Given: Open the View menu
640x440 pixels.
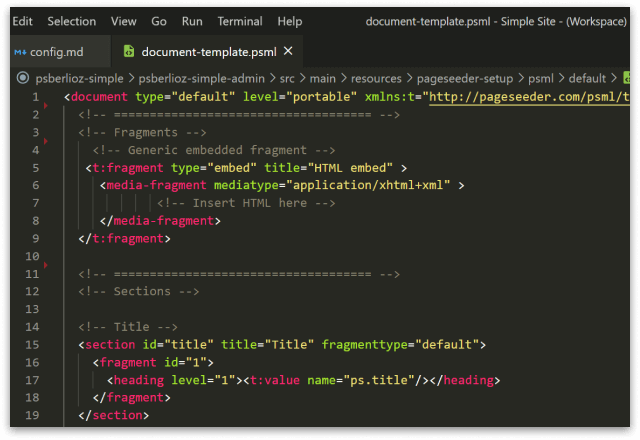Looking at the screenshot, I should pos(124,21).
